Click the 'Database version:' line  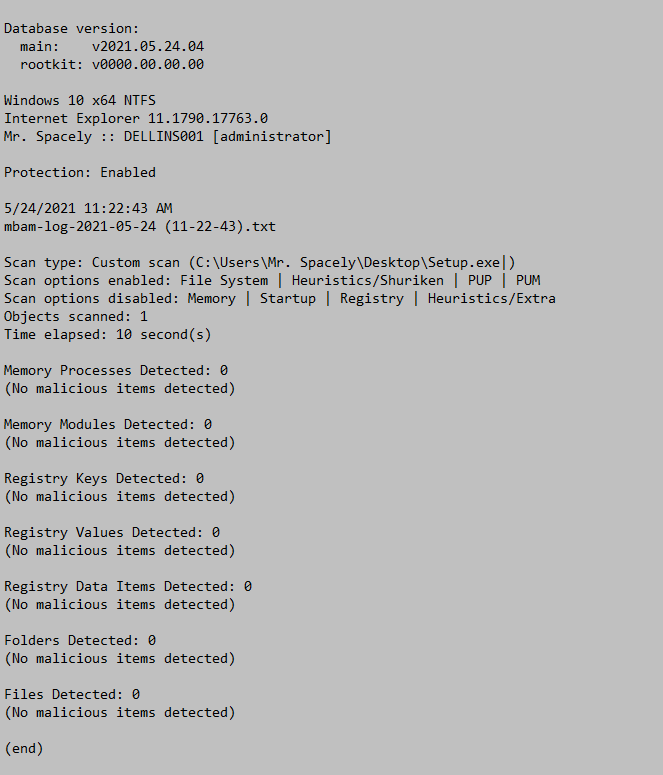pos(72,29)
